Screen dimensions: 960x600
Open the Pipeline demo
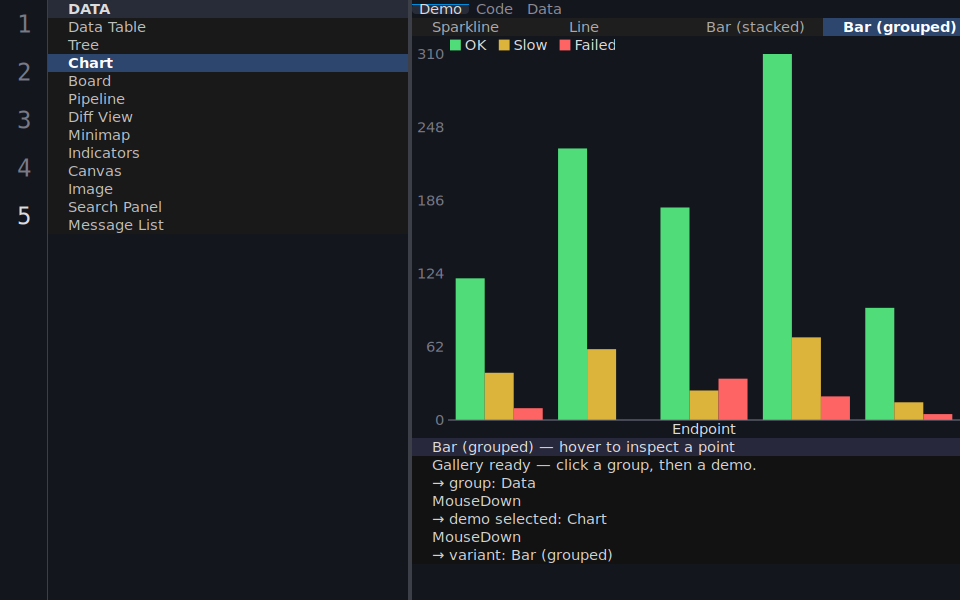228,99
